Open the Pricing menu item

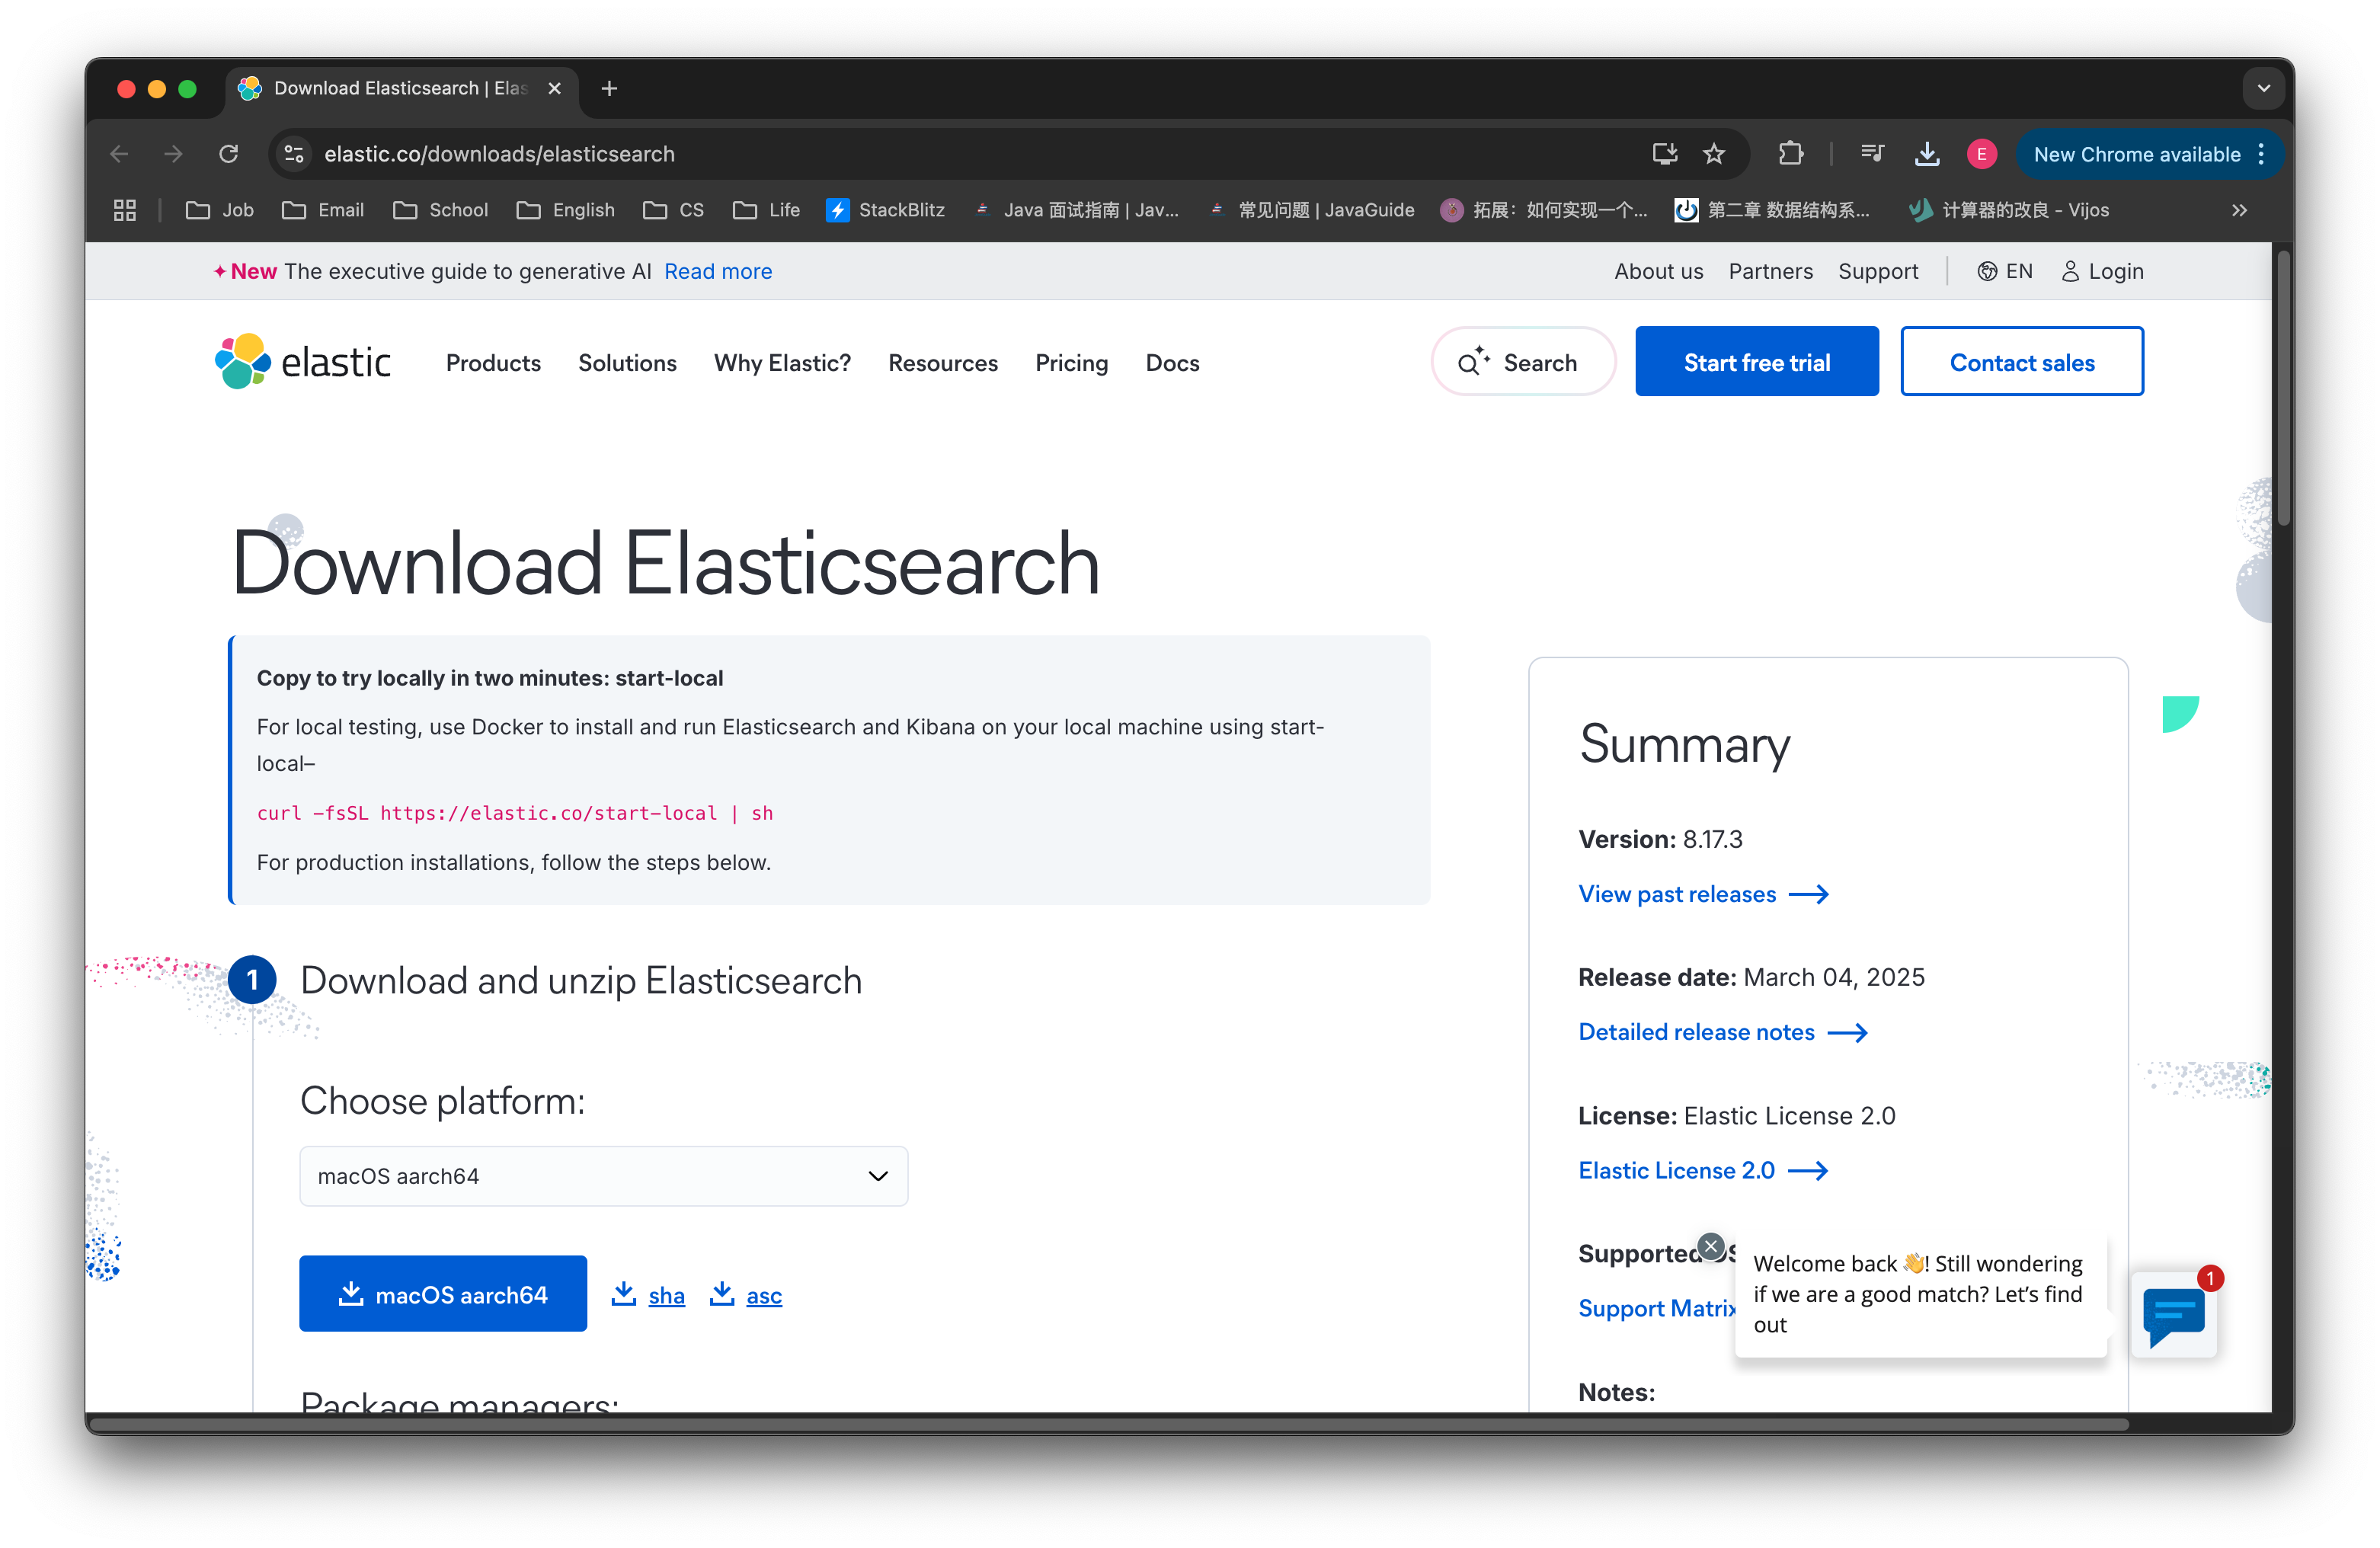point(1071,363)
